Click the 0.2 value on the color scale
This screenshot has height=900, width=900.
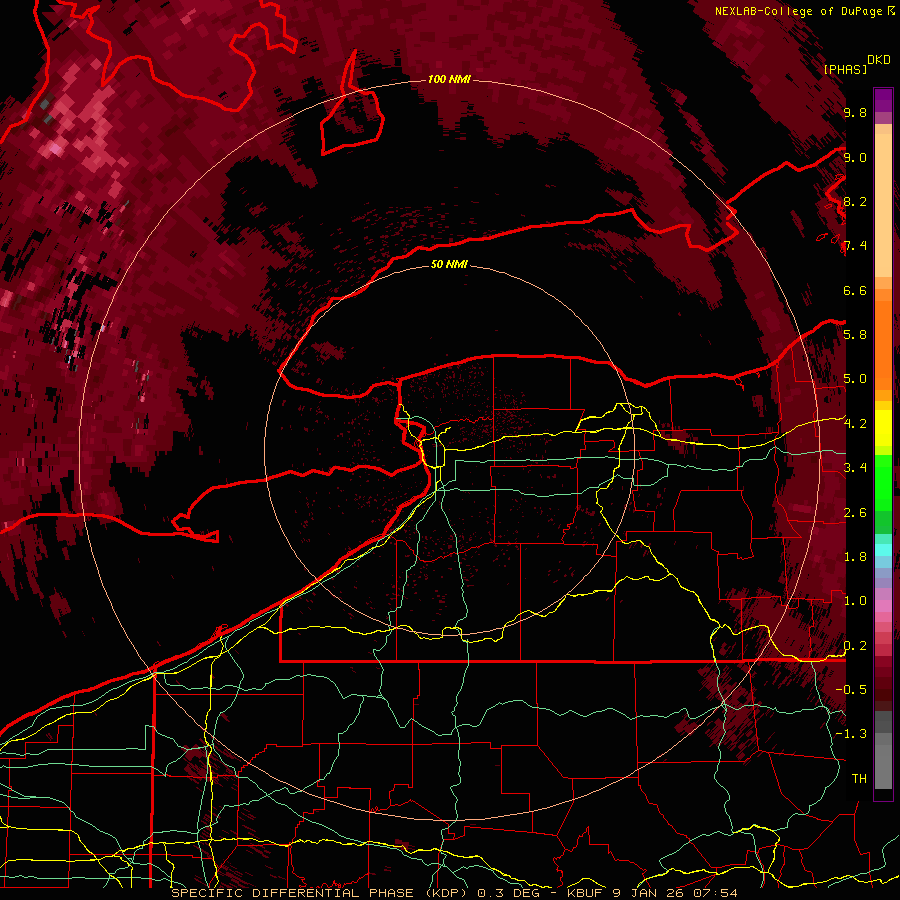[855, 645]
